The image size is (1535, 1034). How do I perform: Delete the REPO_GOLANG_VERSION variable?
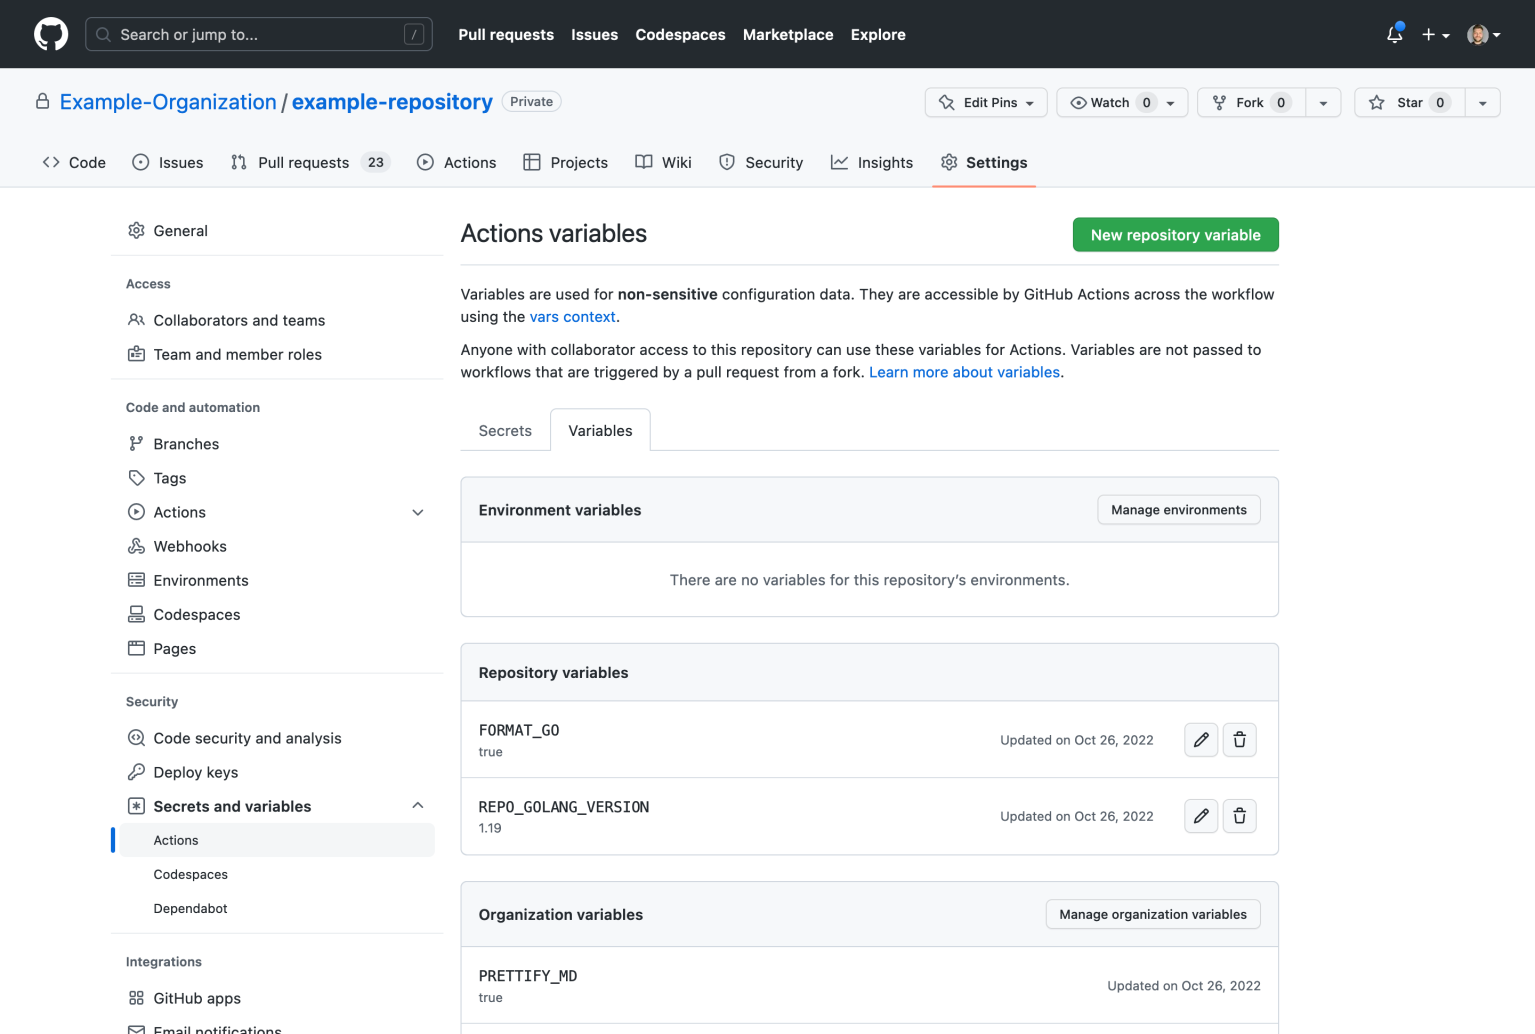click(1239, 816)
